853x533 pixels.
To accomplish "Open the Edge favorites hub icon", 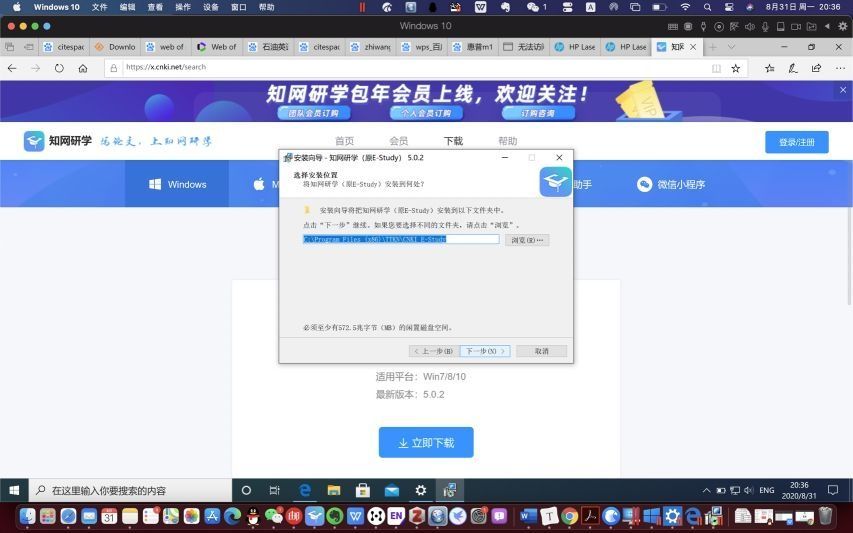I will tap(769, 68).
